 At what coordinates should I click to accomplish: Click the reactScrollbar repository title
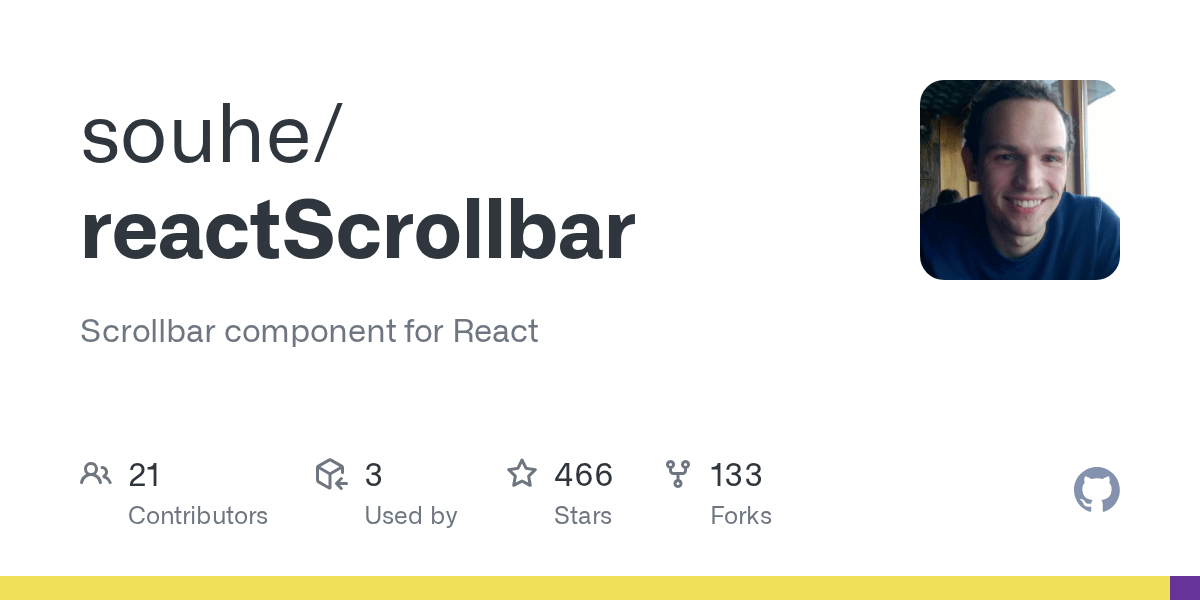click(x=357, y=231)
